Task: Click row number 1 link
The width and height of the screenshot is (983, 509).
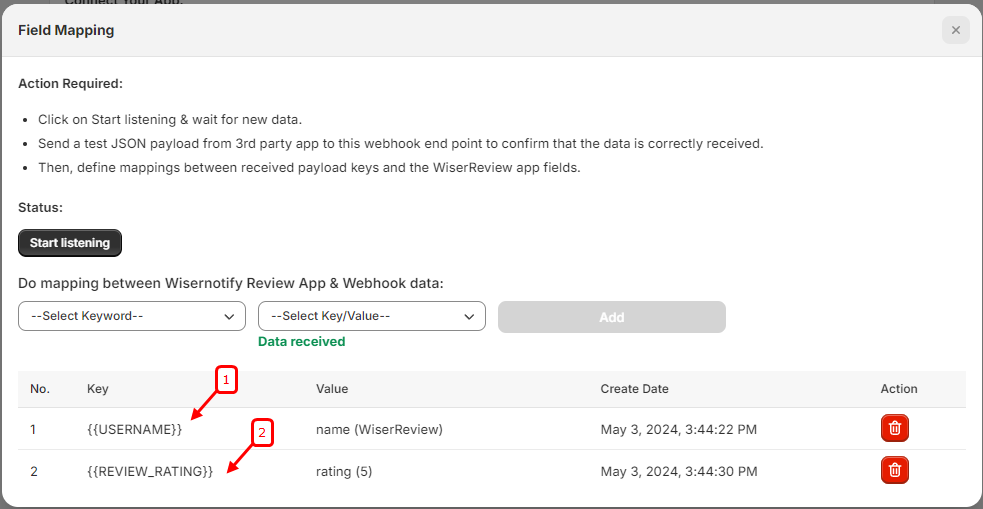Action: click(33, 430)
